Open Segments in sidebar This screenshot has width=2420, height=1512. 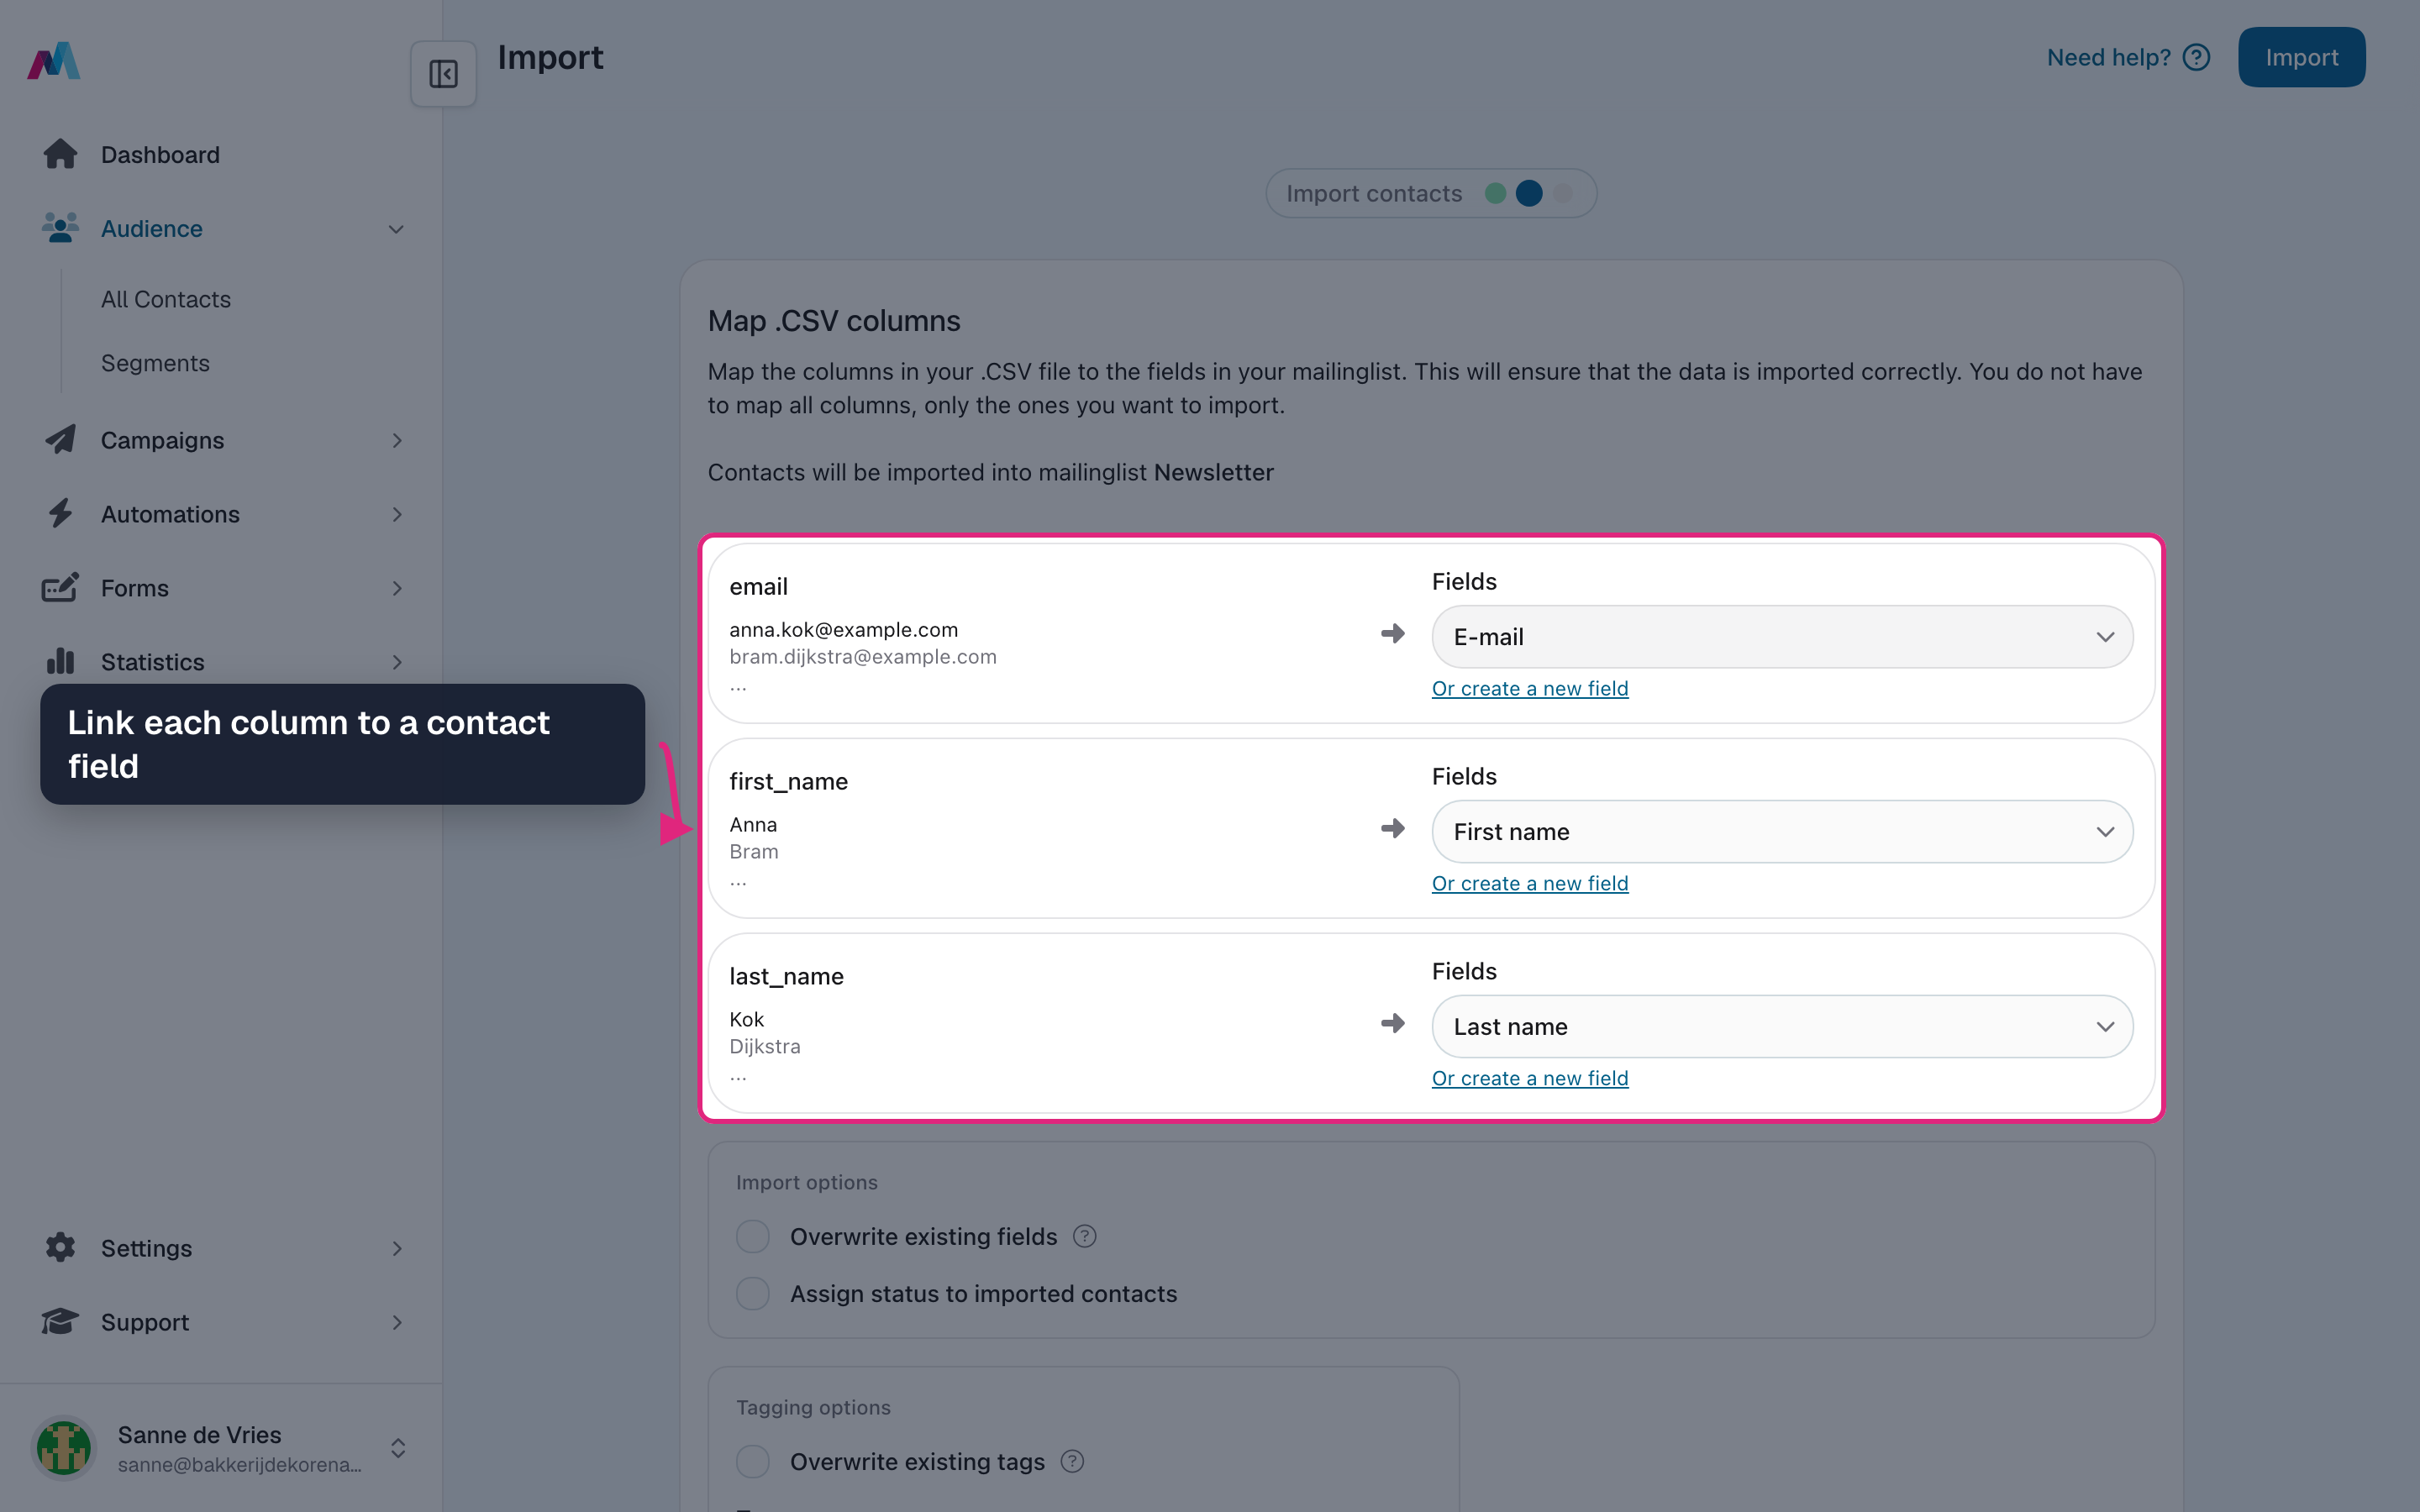click(155, 363)
